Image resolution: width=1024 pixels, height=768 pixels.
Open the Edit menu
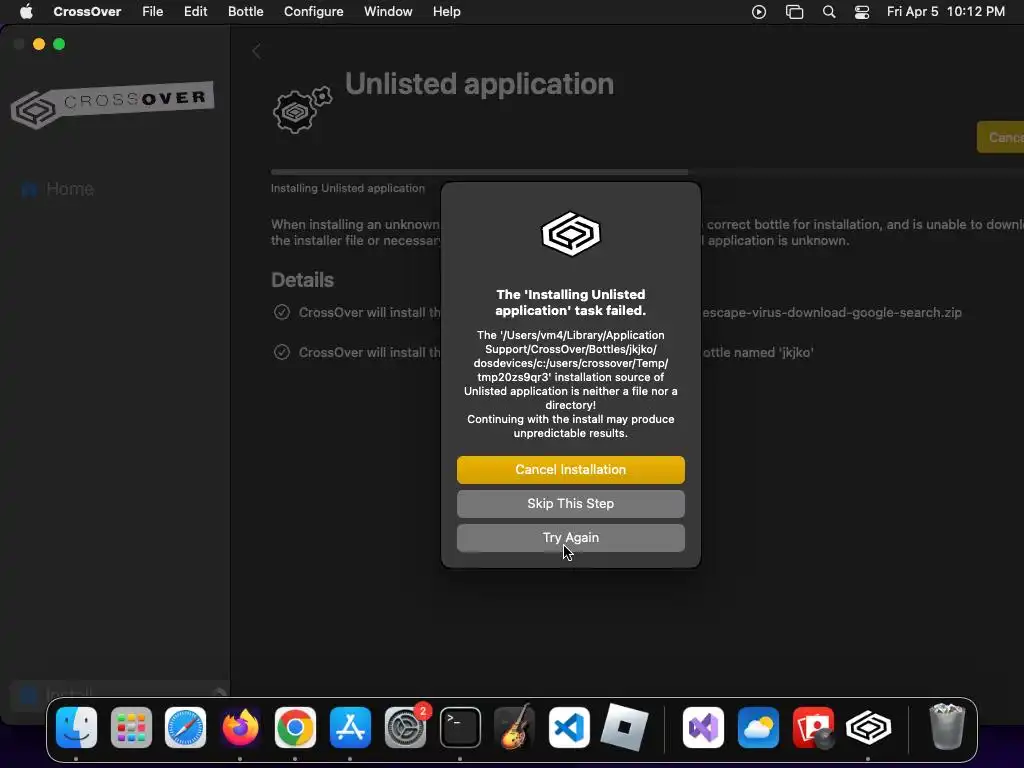[195, 11]
